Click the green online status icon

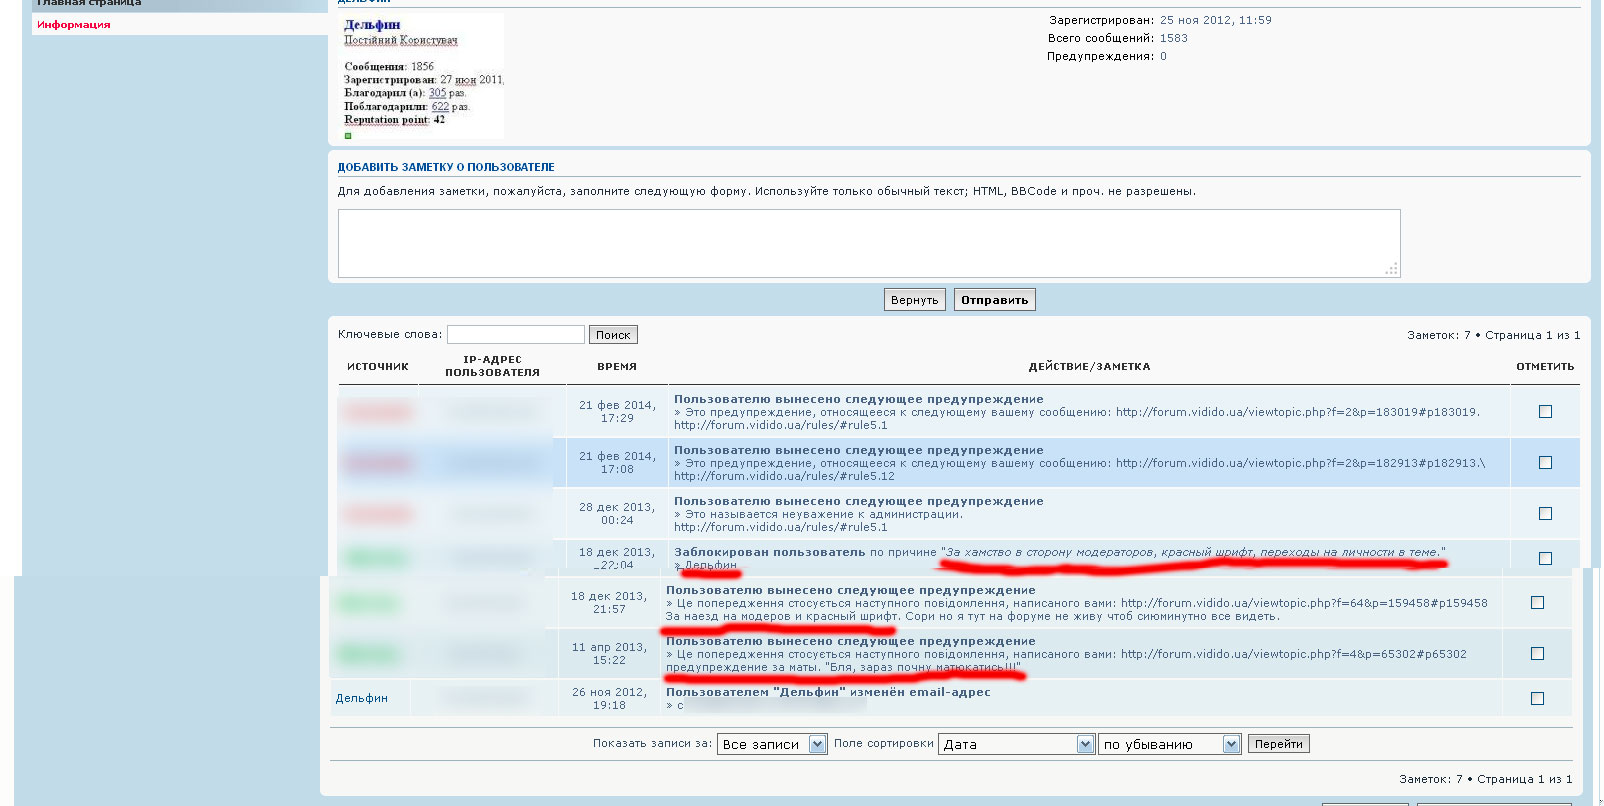tap(348, 135)
